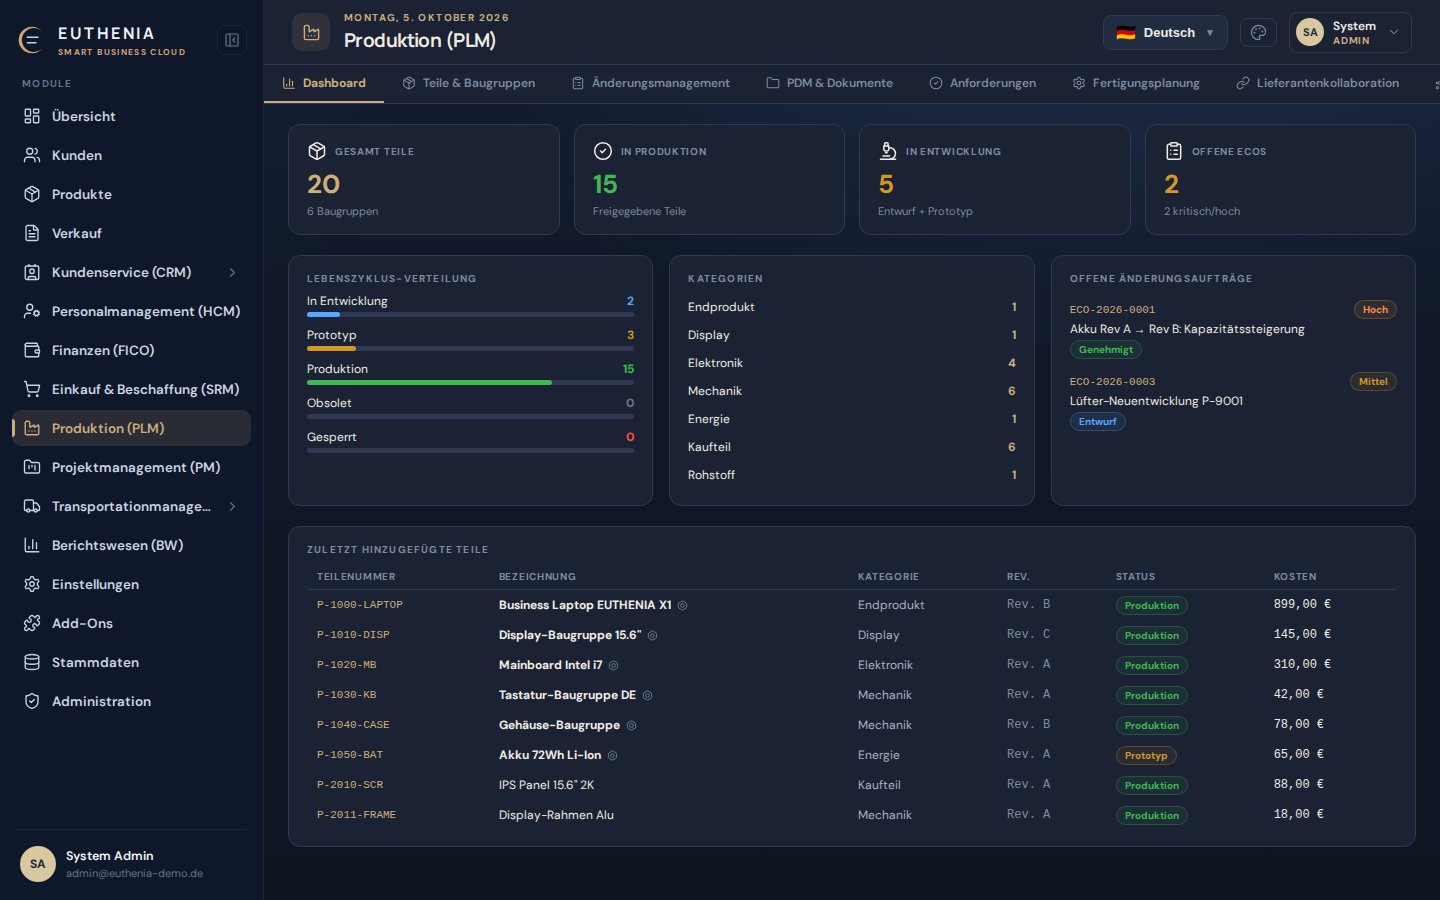This screenshot has width=1440, height=900.
Task: Click the Rohstoff category row
Action: tap(852, 475)
